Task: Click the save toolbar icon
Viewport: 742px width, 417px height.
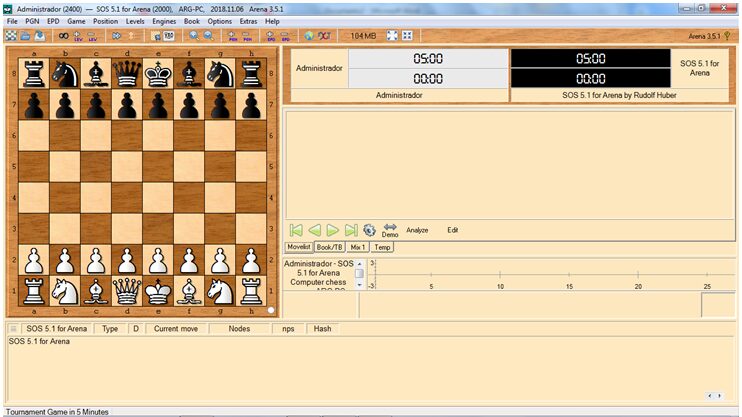Action: (40, 35)
